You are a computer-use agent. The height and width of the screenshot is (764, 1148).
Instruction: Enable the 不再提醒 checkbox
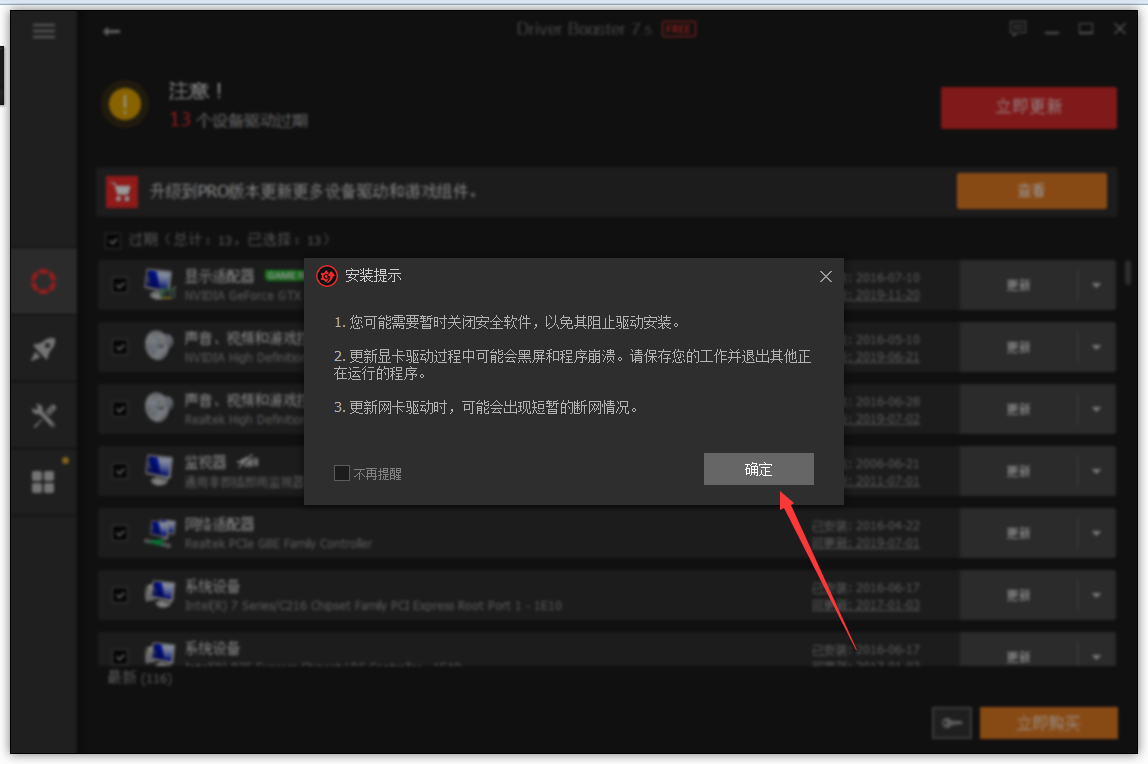click(x=342, y=473)
